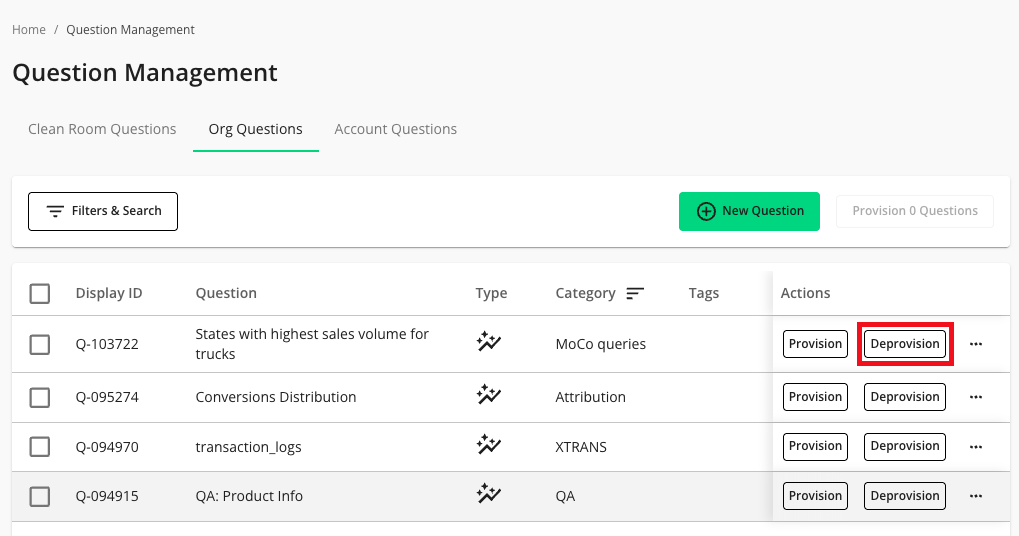The width and height of the screenshot is (1019, 536).
Task: Click the Category column sort icon
Action: coord(635,293)
